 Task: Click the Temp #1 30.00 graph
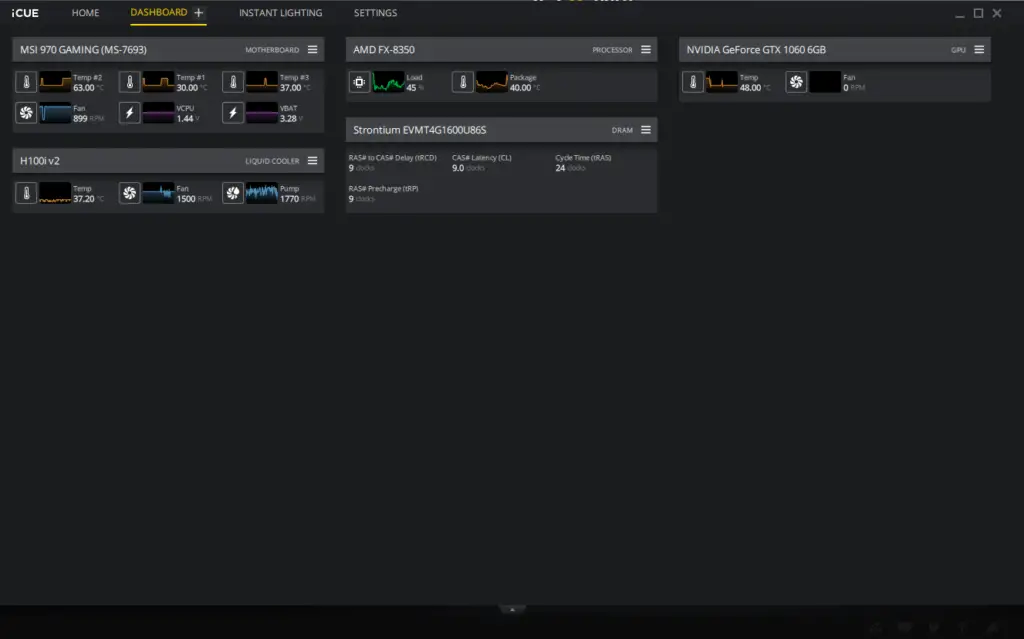pyautogui.click(x=158, y=82)
